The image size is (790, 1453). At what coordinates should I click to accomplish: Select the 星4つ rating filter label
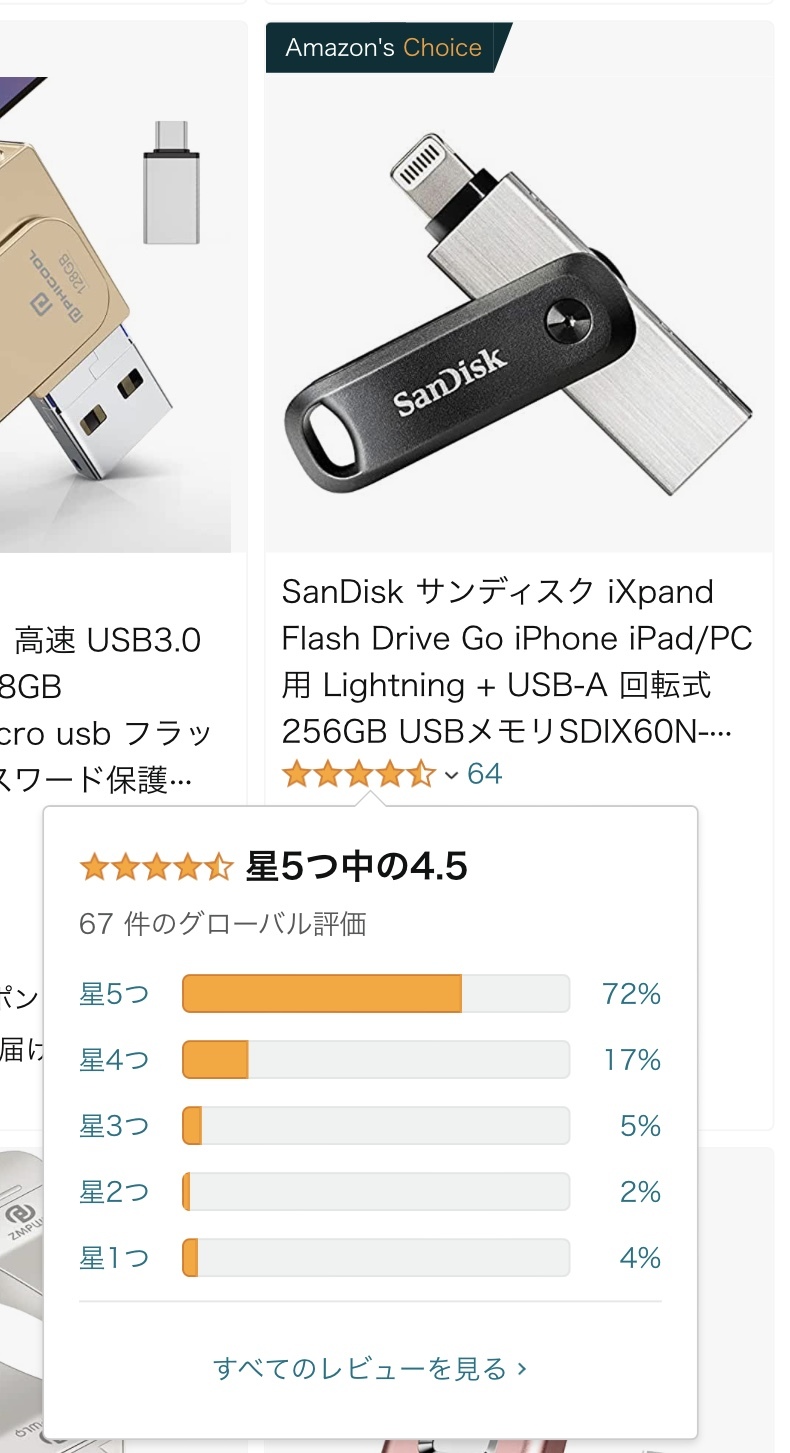114,1060
